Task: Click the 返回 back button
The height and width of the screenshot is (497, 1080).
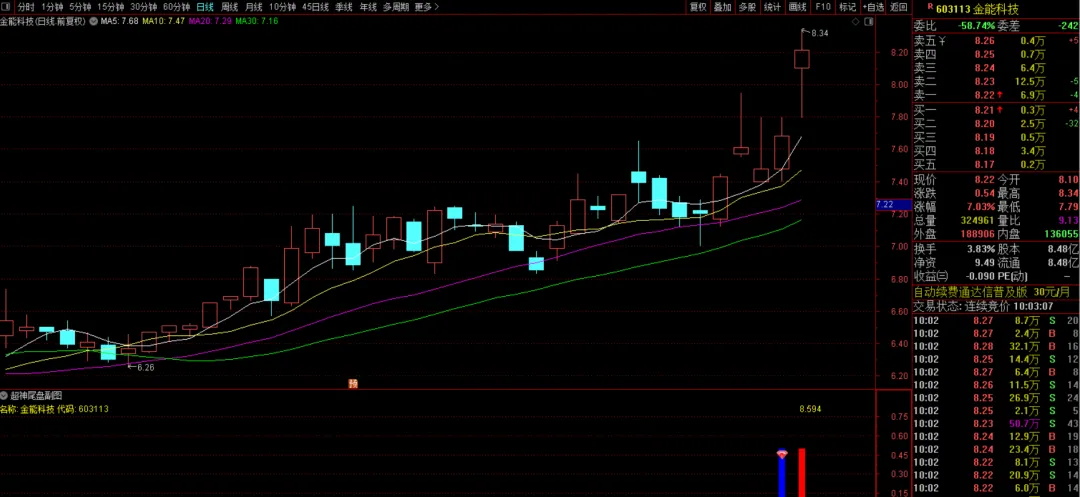Action: click(898, 7)
